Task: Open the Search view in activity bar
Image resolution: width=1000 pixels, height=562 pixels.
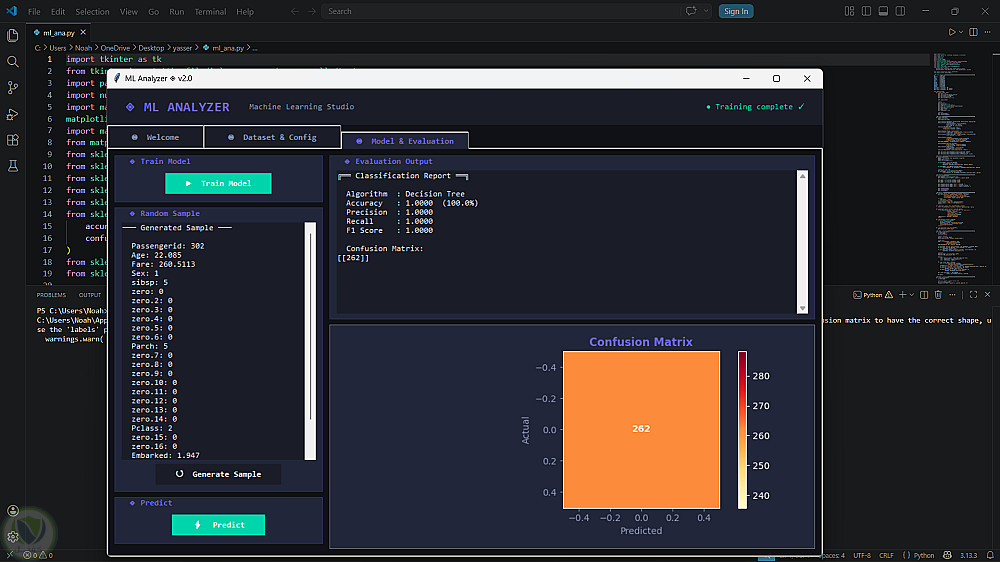Action: tap(13, 61)
